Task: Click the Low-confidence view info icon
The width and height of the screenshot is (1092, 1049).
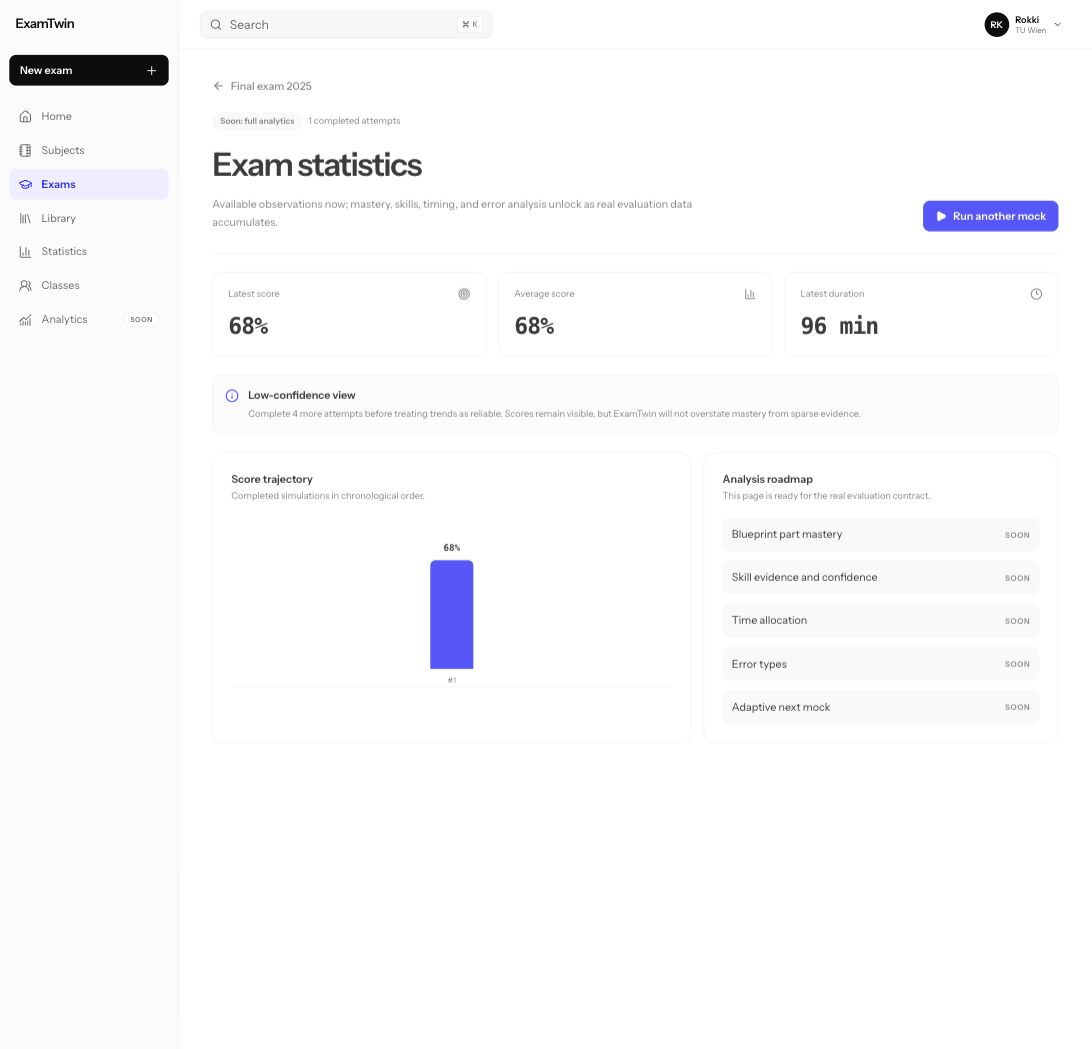Action: (x=232, y=396)
